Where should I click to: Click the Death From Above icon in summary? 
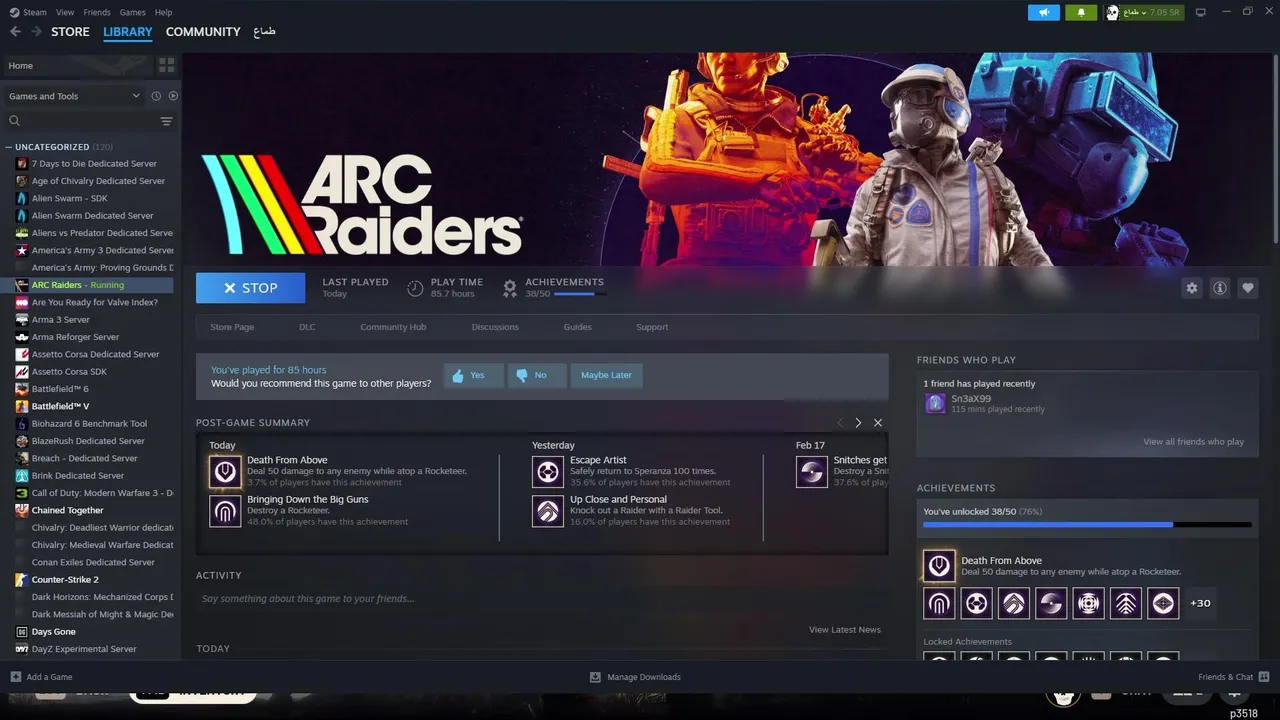(225, 471)
